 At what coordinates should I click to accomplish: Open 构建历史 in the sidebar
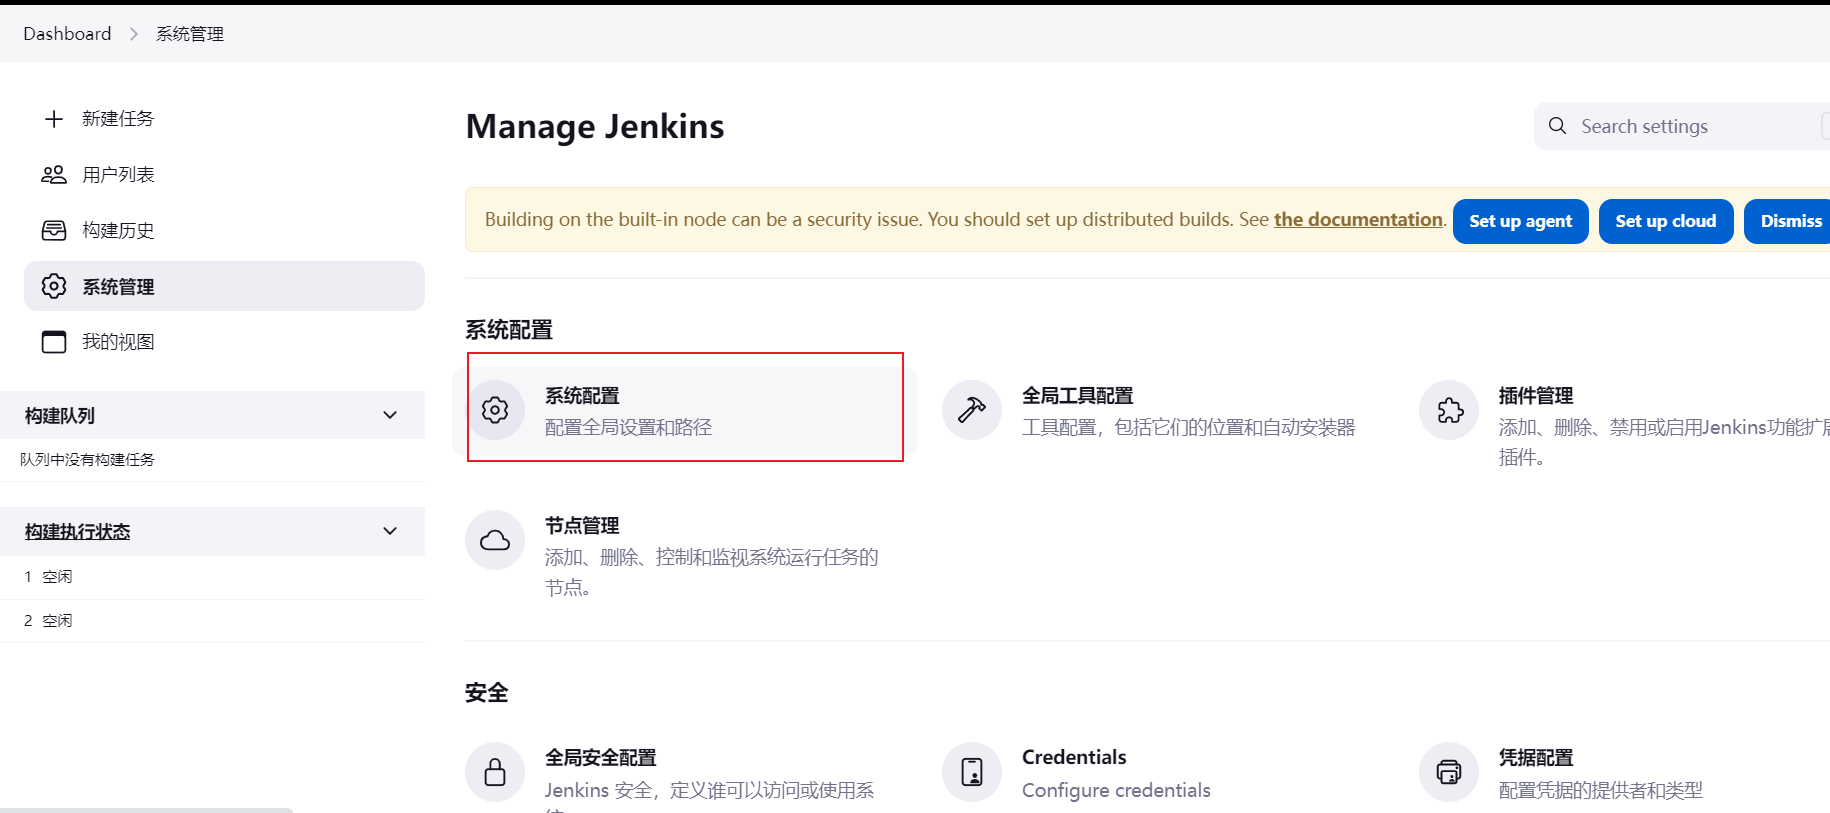point(224,231)
